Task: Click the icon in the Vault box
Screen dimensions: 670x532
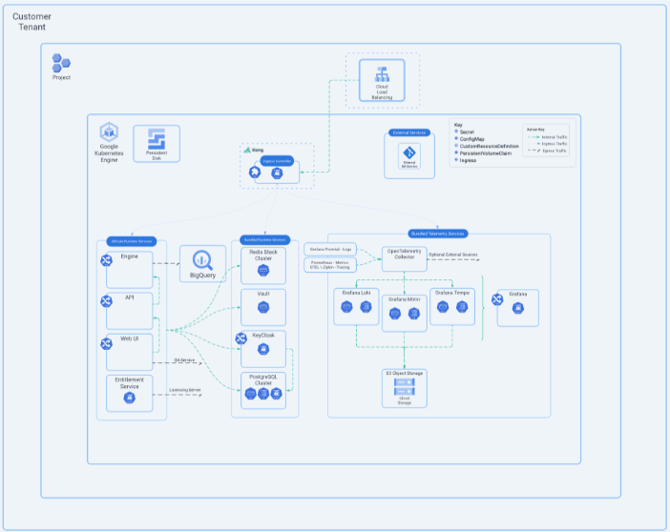Action: (x=263, y=307)
